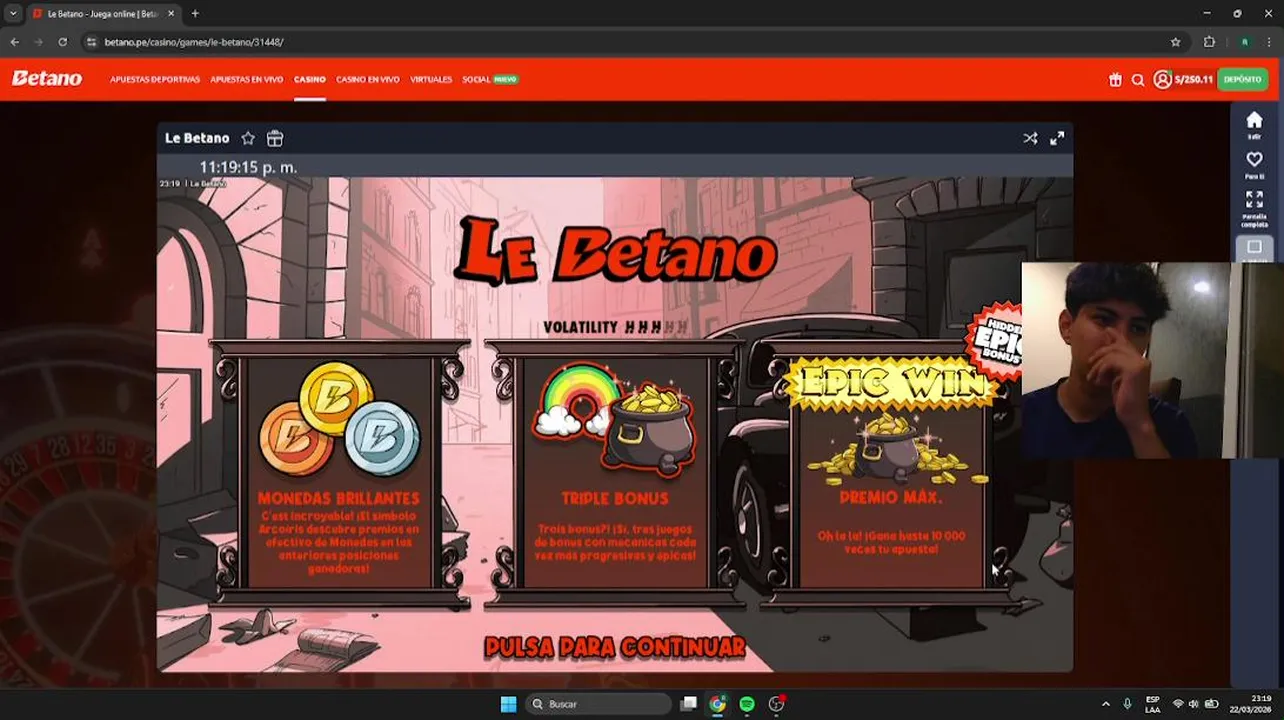The height and width of the screenshot is (720, 1284).
Task: Select the highlighted square sidebar icon
Action: click(x=1254, y=248)
